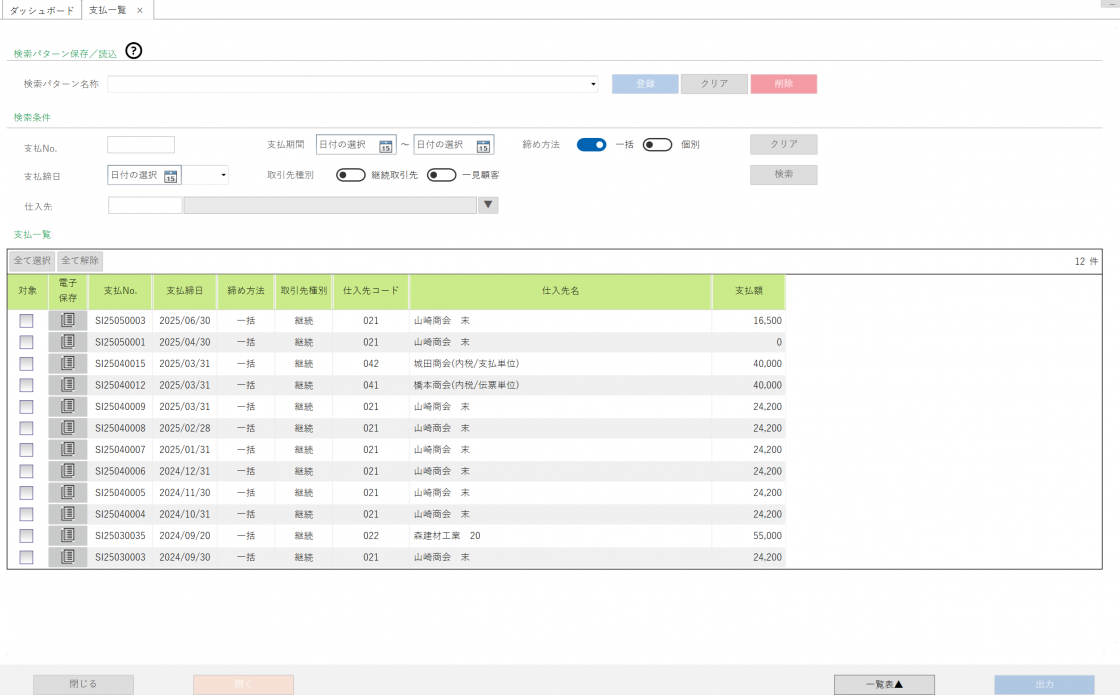The image size is (1120, 695).
Task: Toggle the 一括 closing method switch
Action: point(591,144)
